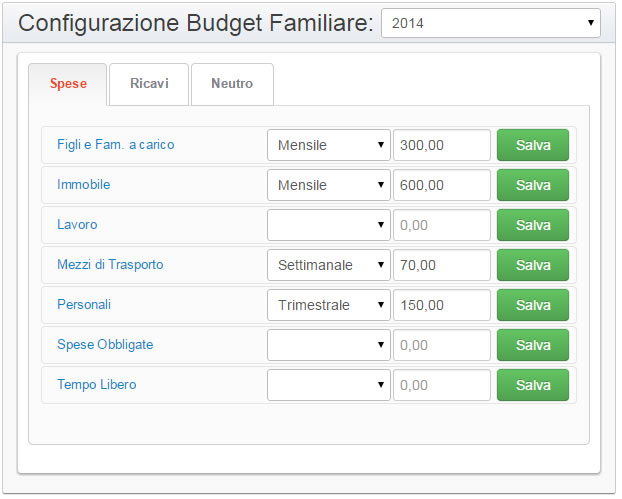Click the 70,00 amount field
622x499 pixels.
[442, 265]
